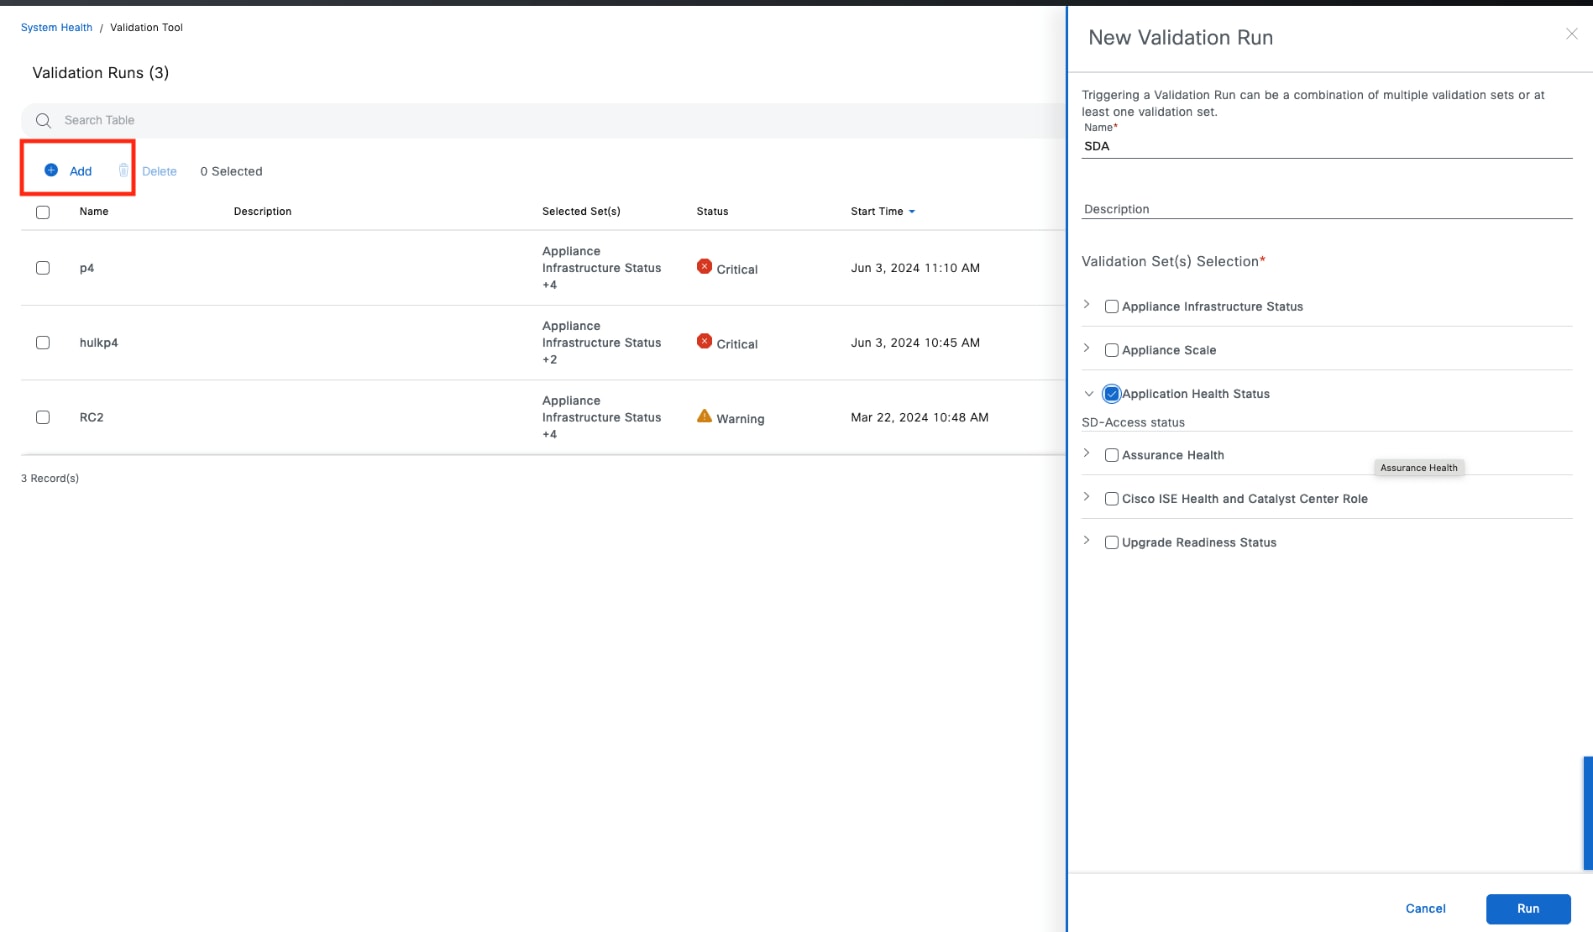This screenshot has width=1593, height=932.
Task: Enable the Upgrade Readiness Status checkbox
Action: click(x=1111, y=543)
